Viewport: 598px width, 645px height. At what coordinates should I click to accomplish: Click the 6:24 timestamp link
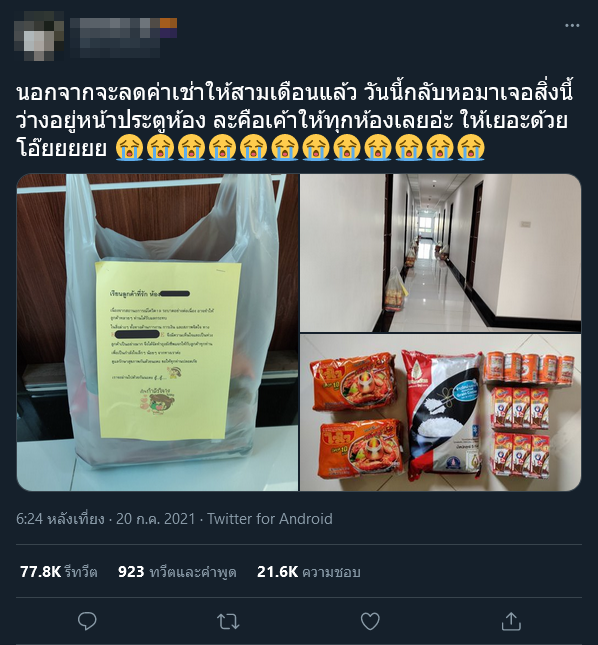point(60,519)
